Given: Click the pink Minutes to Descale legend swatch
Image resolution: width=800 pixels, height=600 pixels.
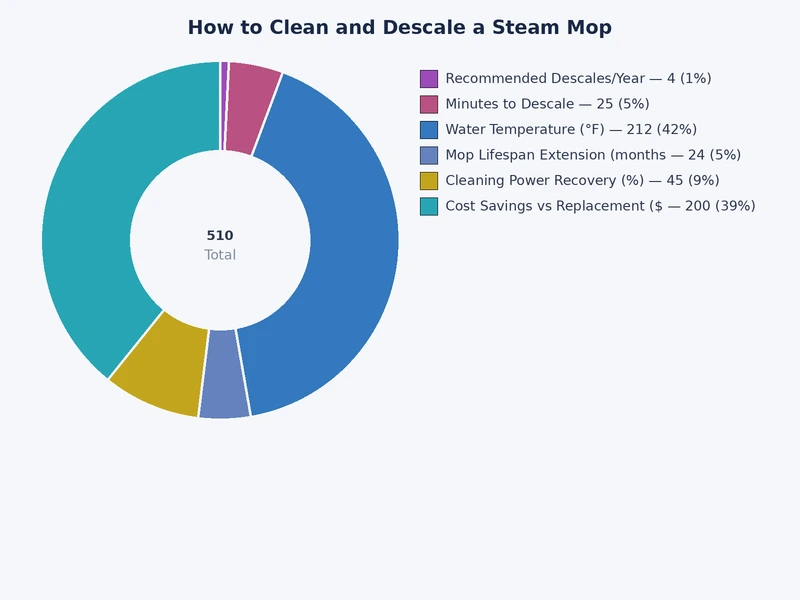Looking at the screenshot, I should pos(430,103).
